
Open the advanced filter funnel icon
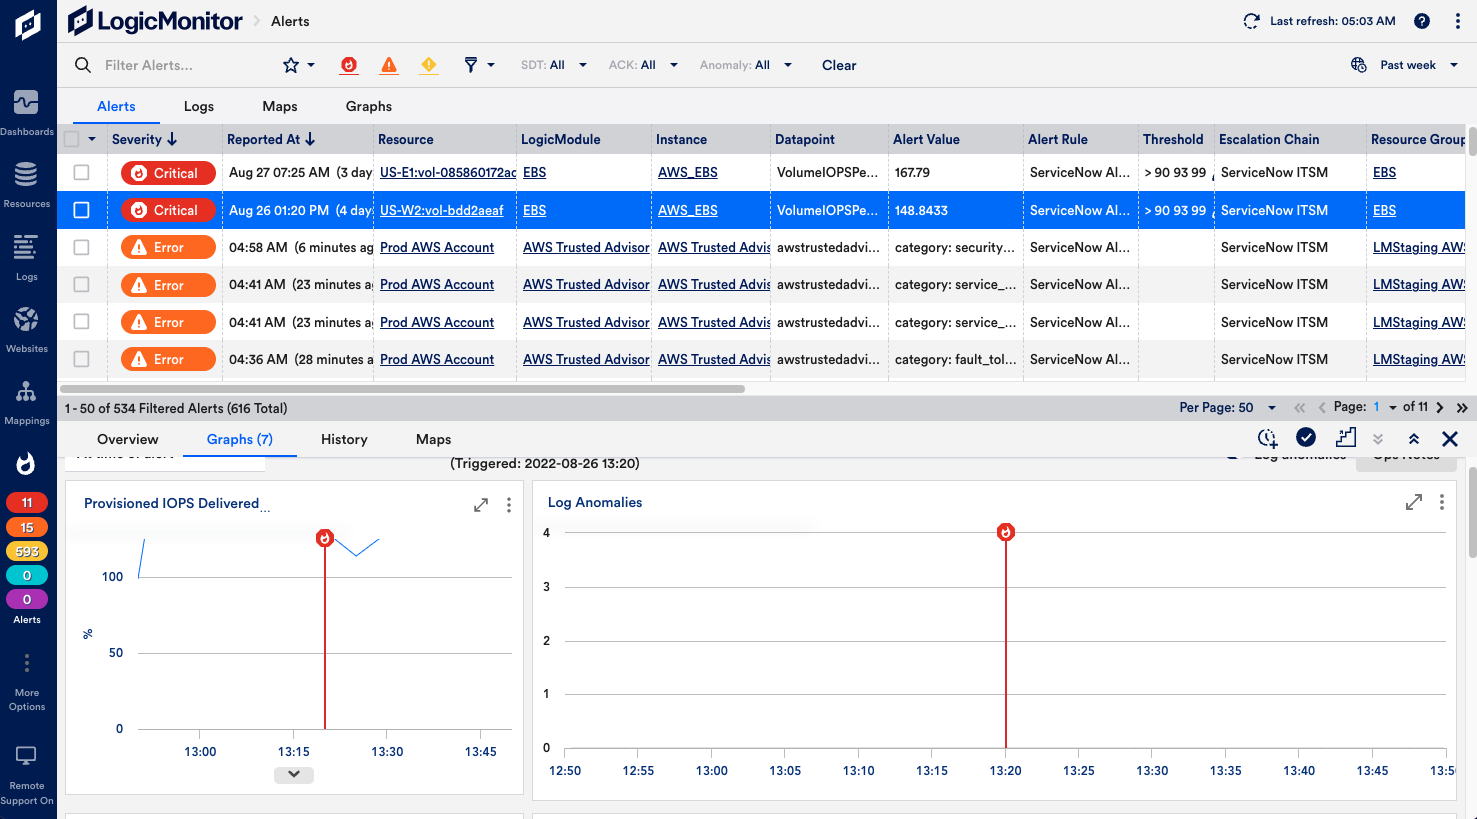click(x=471, y=64)
